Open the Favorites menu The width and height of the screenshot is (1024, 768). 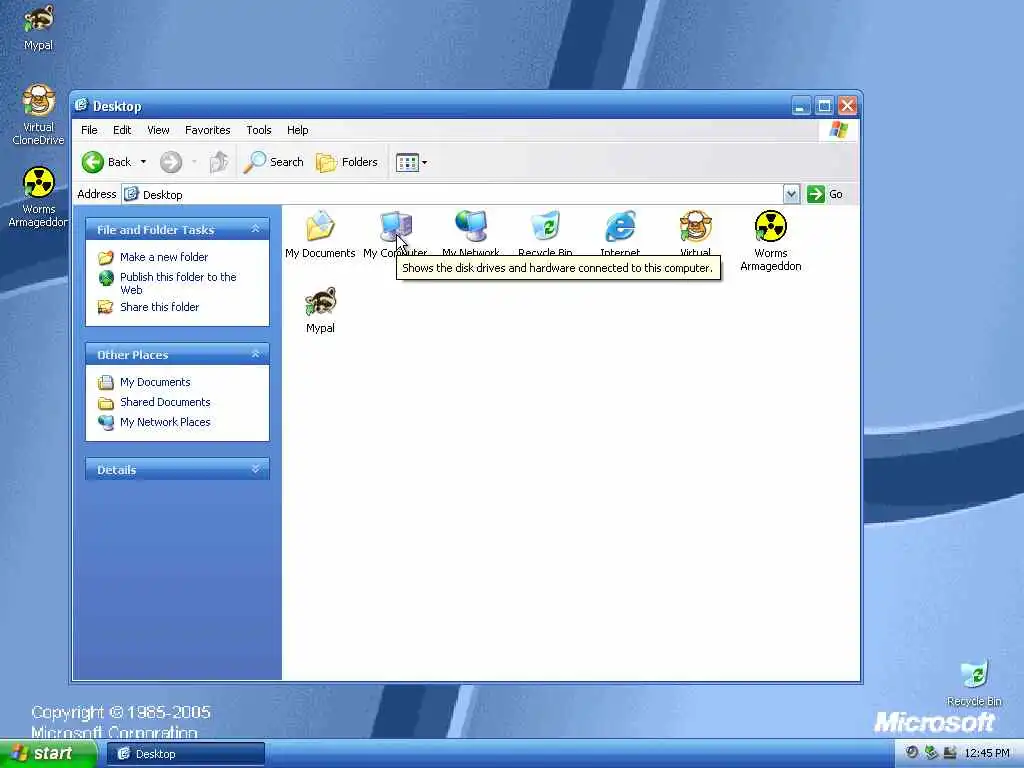[208, 130]
